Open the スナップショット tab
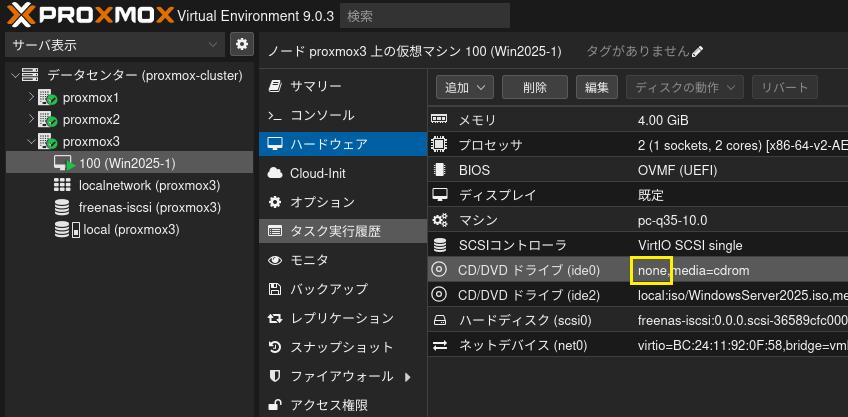The image size is (848, 417). 343,347
